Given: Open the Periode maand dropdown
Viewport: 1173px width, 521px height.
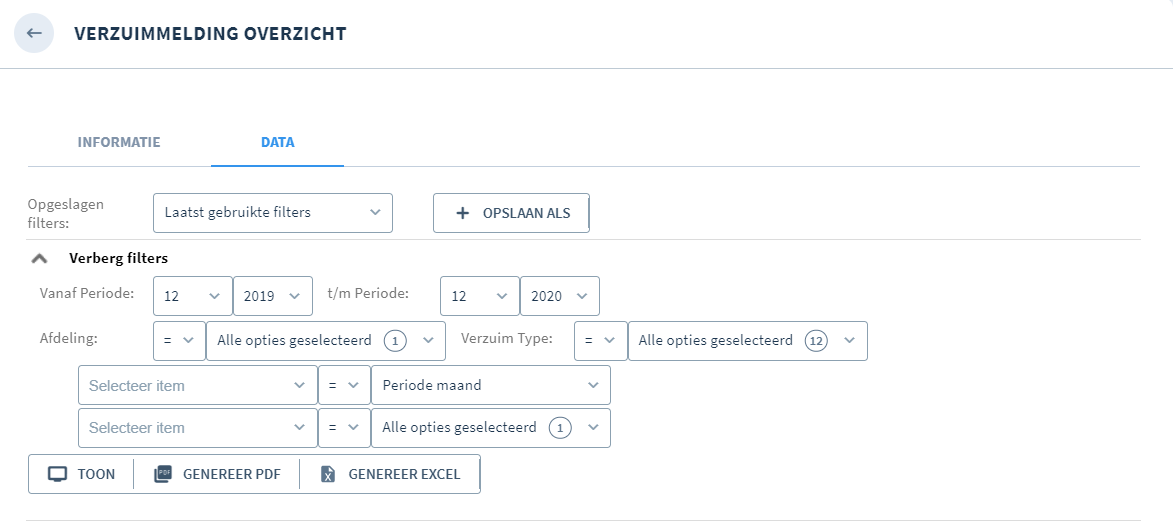Looking at the screenshot, I should (491, 386).
